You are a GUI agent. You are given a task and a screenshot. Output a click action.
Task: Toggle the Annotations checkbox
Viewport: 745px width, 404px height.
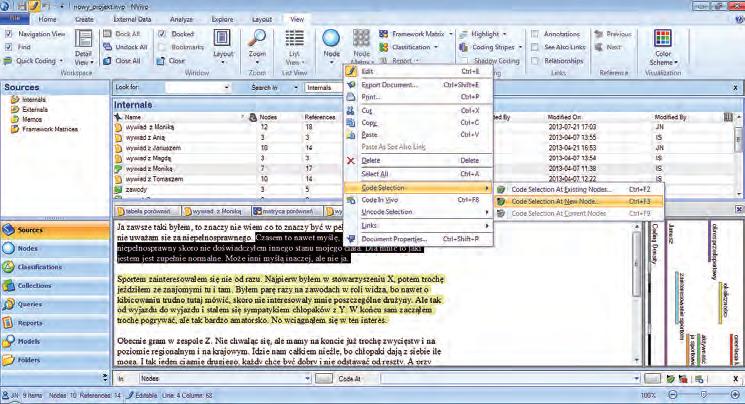point(535,34)
